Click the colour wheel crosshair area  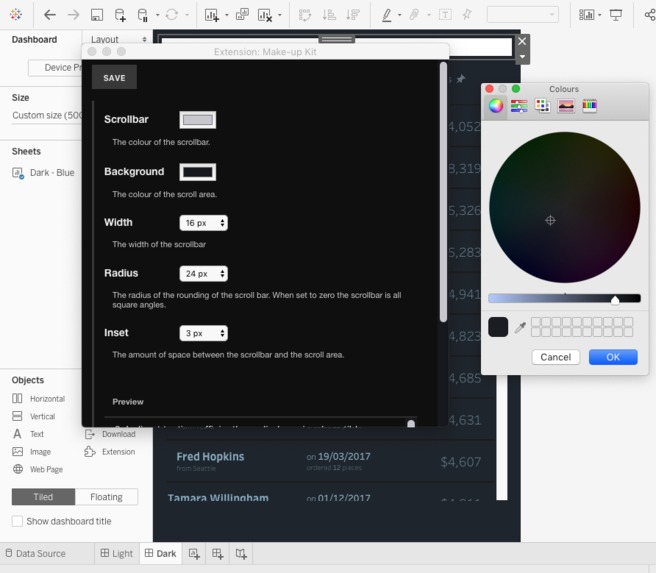(550, 220)
